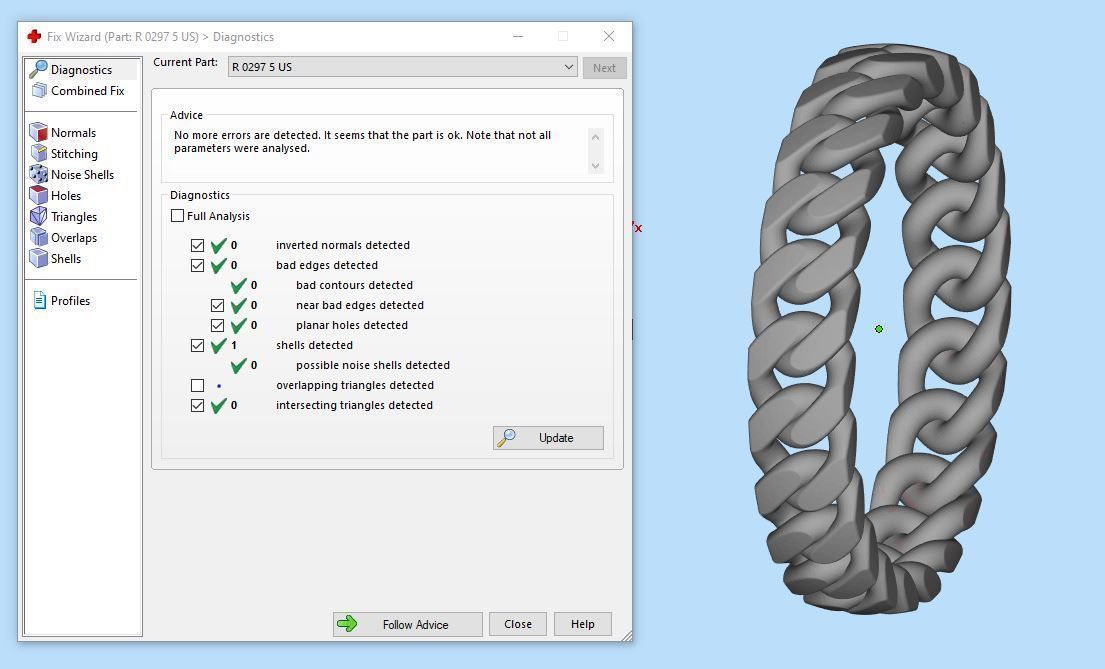Click the Noise Shells icon
1105x669 pixels.
click(38, 174)
